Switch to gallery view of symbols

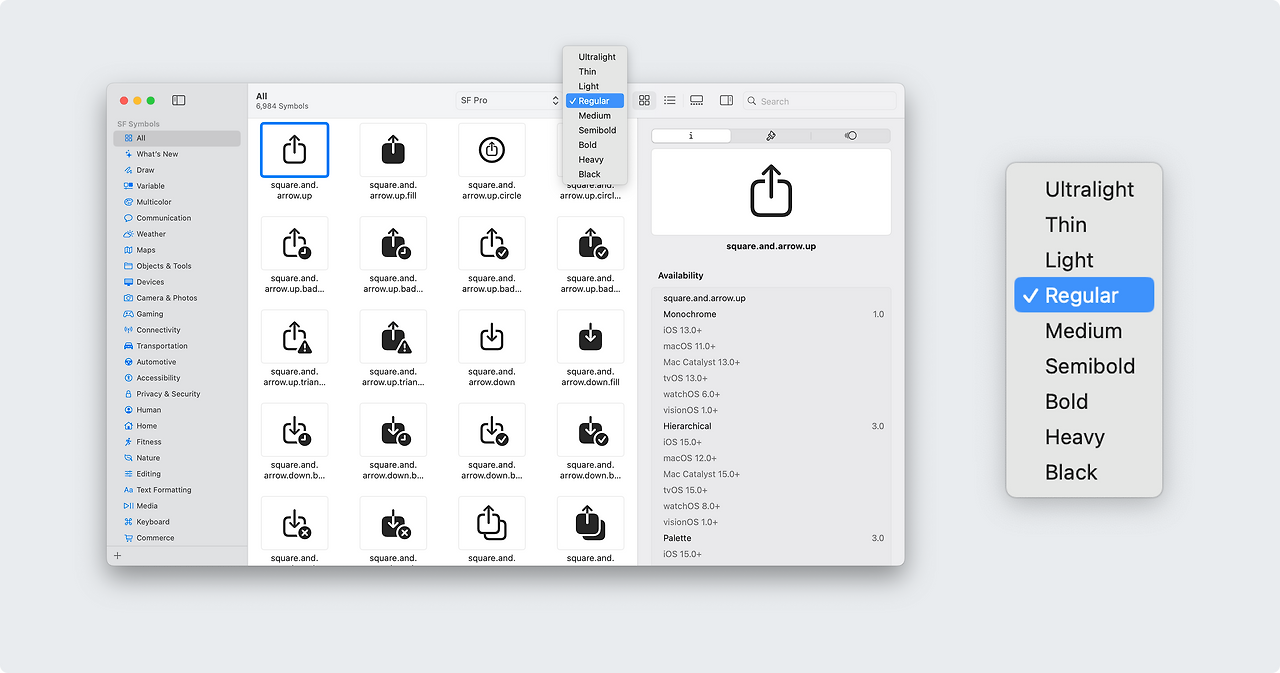[x=697, y=100]
